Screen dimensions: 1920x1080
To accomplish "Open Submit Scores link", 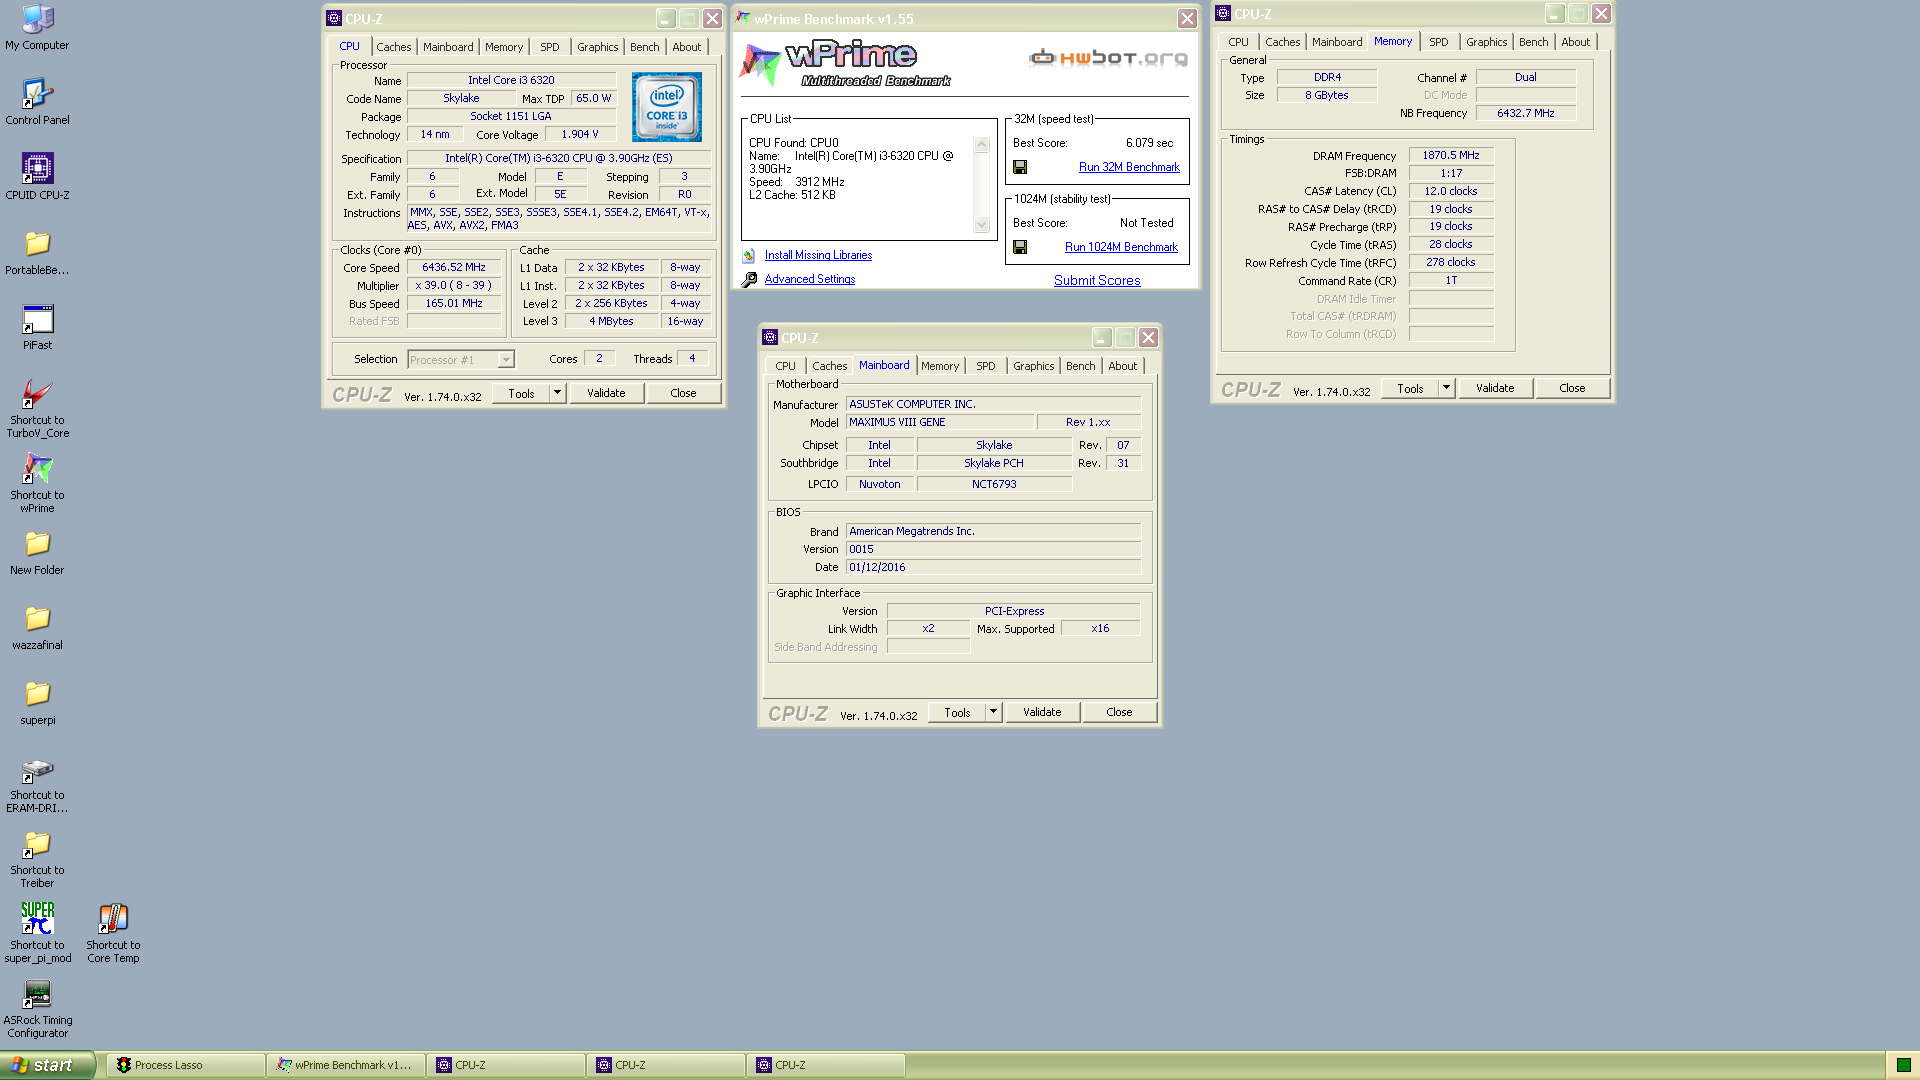I will click(x=1097, y=280).
